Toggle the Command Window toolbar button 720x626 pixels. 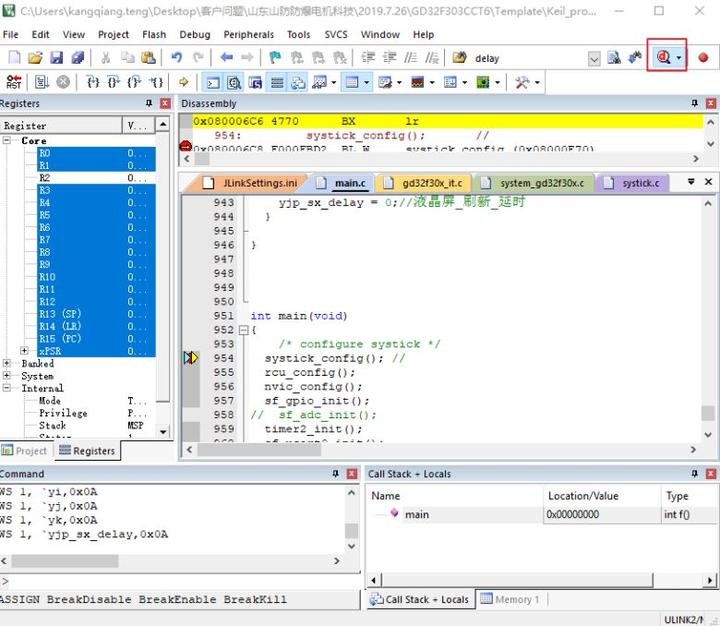[x=213, y=82]
